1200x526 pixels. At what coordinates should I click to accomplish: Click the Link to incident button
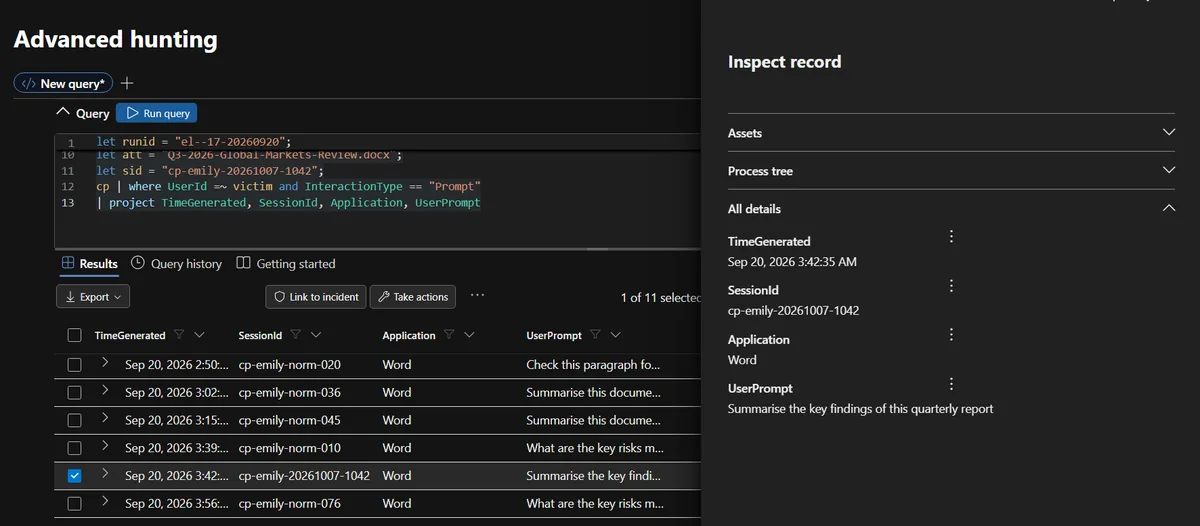coord(315,297)
